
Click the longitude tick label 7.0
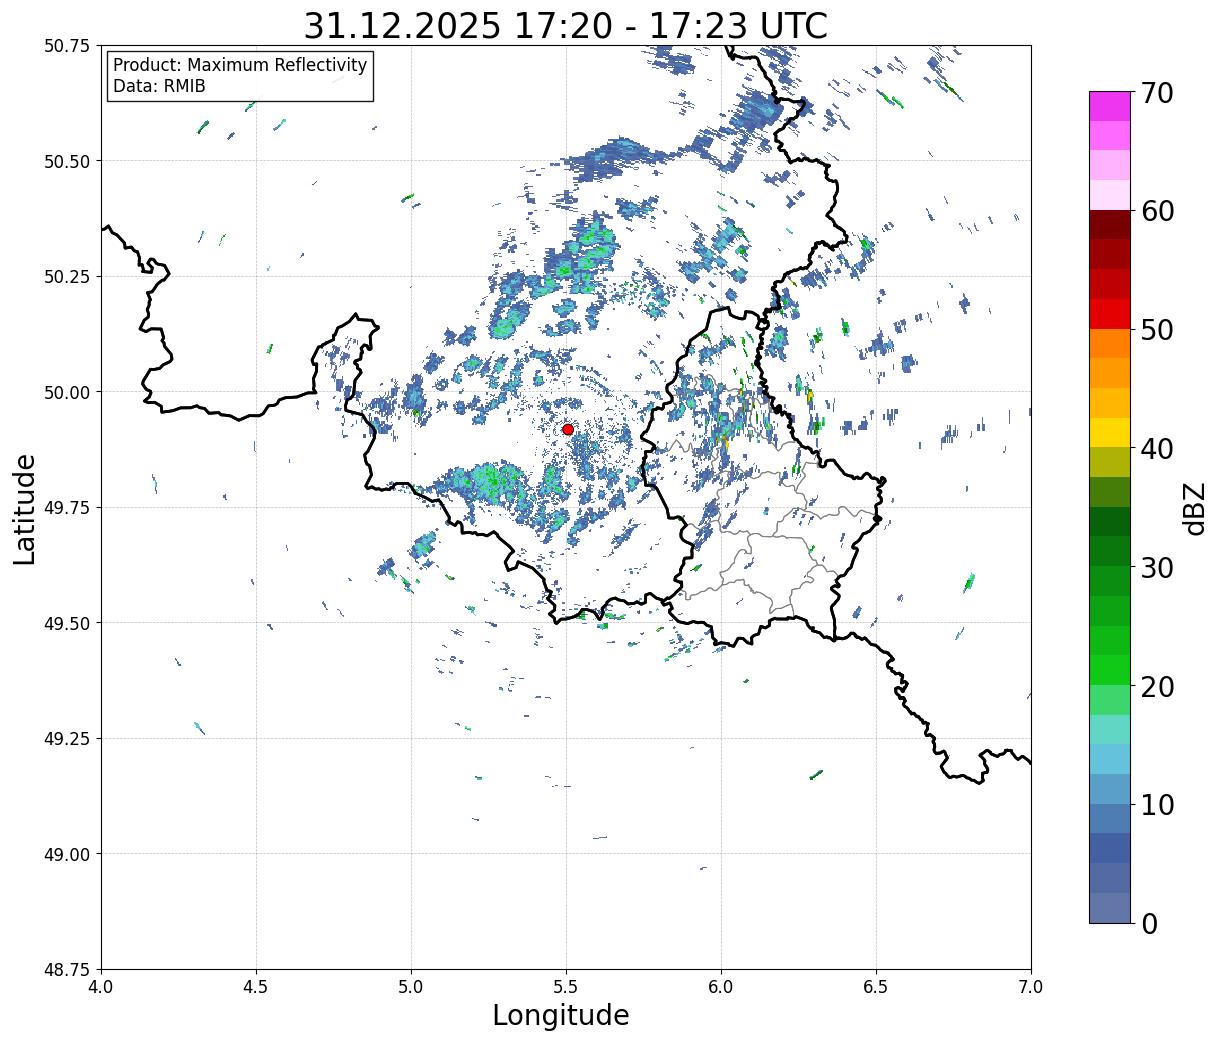[1031, 987]
